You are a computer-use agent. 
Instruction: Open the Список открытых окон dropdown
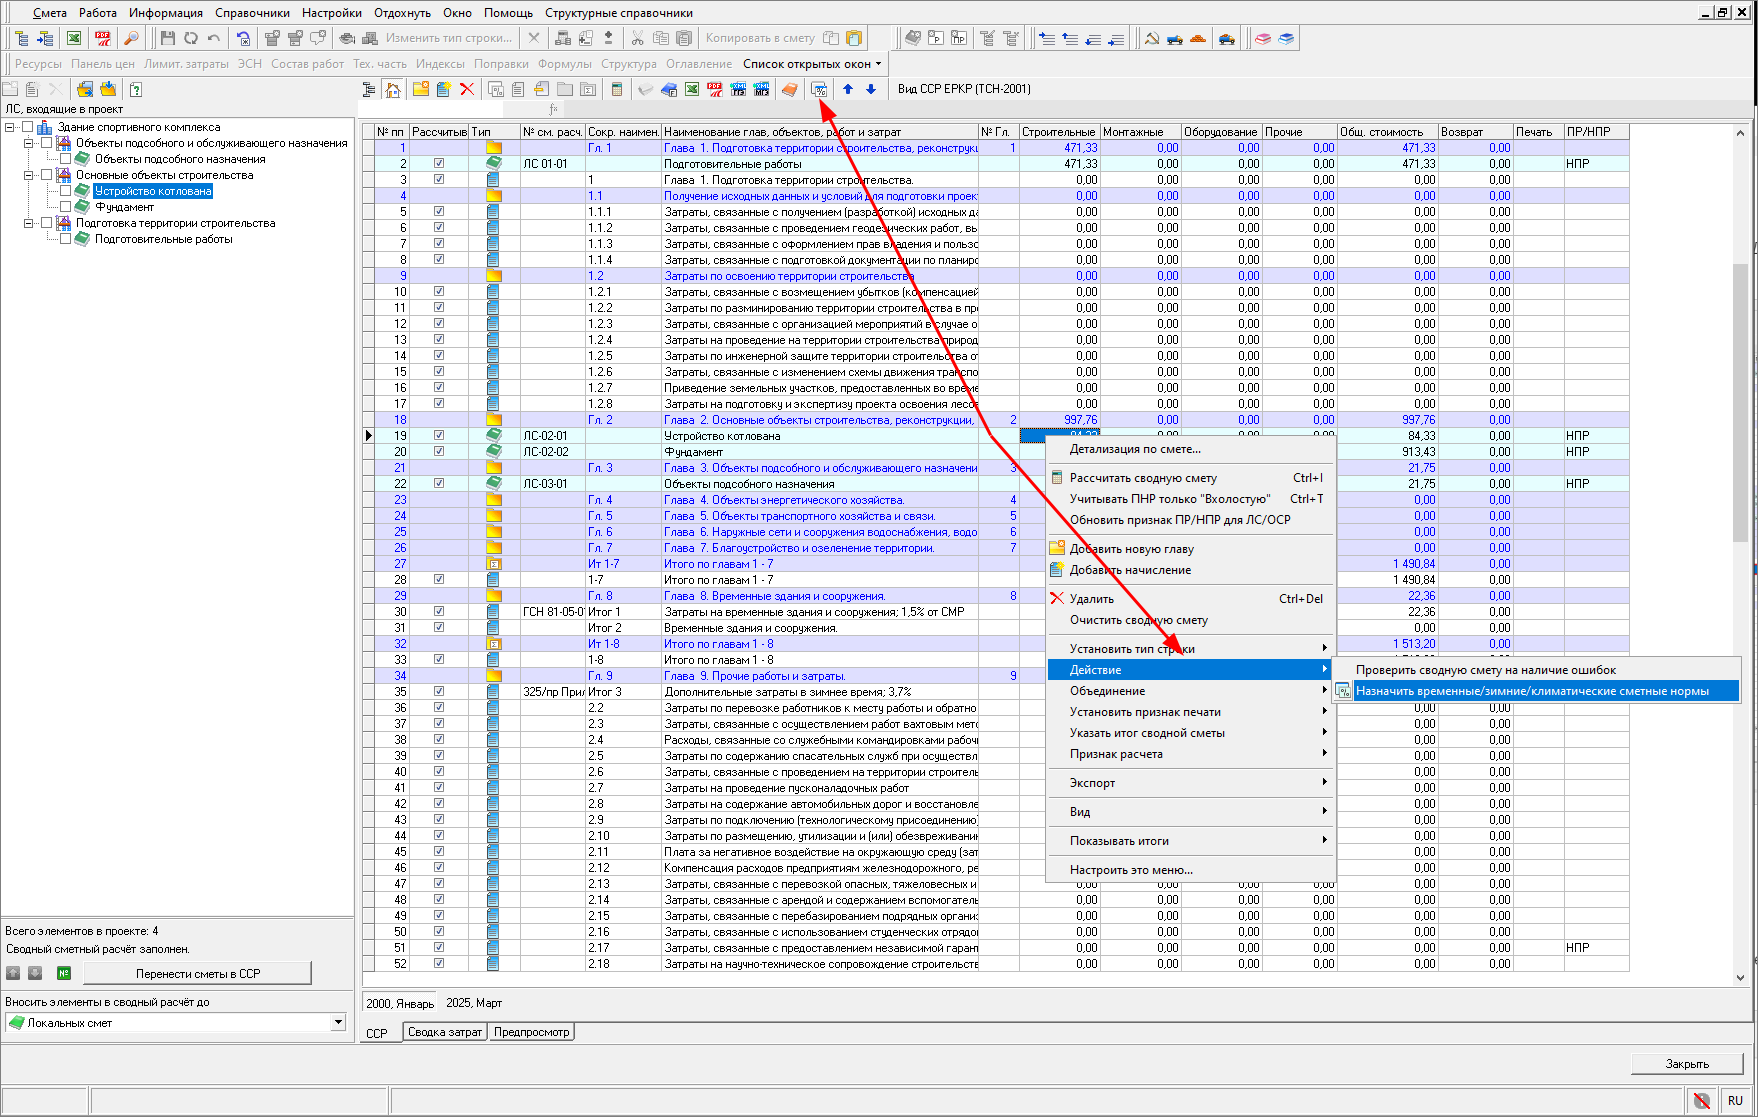click(812, 64)
